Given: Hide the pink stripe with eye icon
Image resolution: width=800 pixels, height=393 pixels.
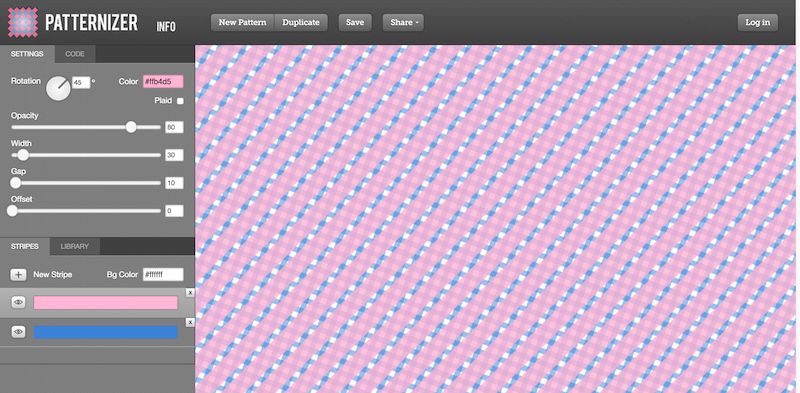Looking at the screenshot, I should (x=19, y=303).
